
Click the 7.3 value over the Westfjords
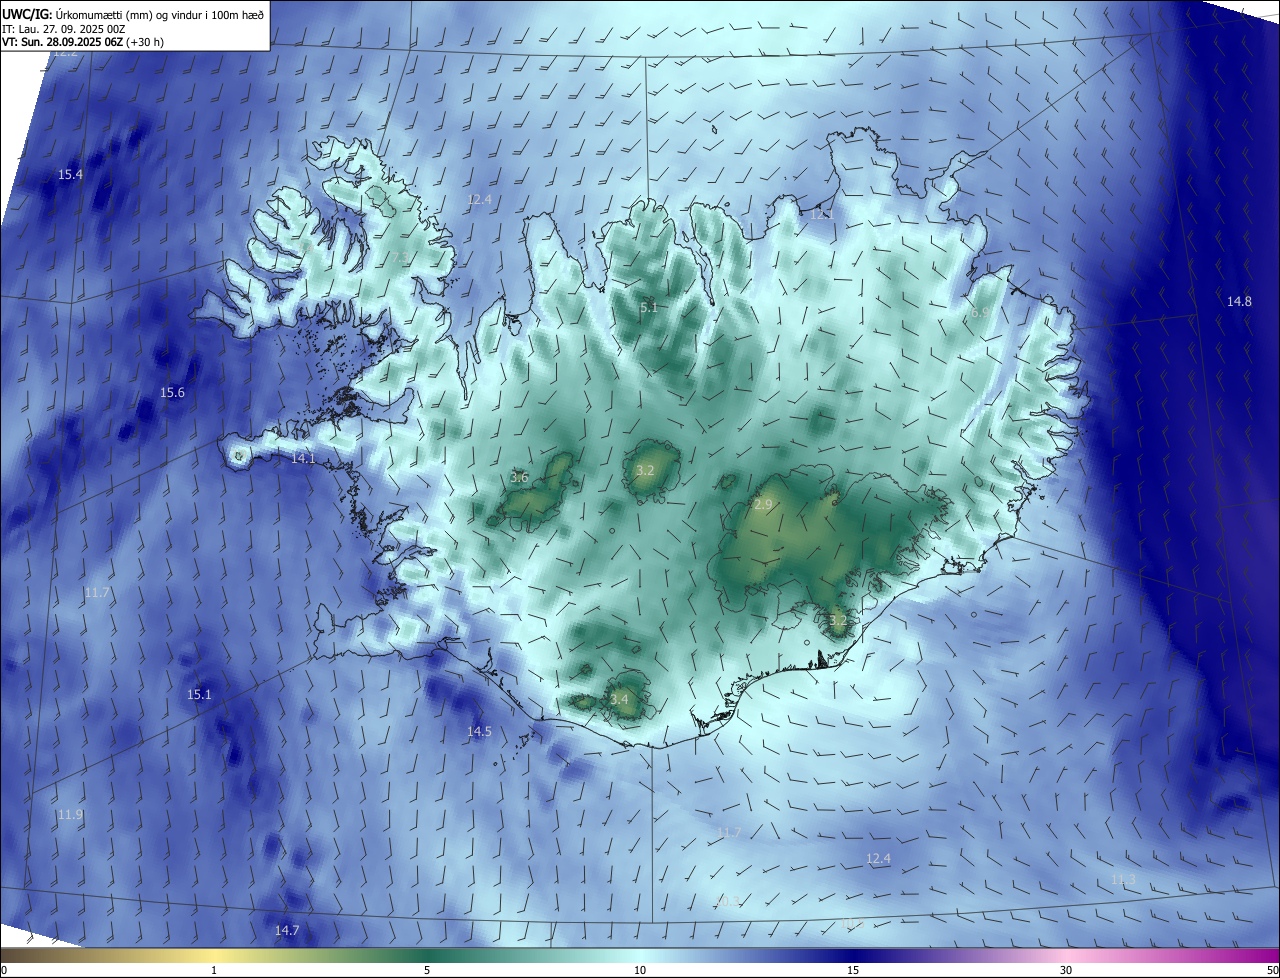pyautogui.click(x=399, y=258)
